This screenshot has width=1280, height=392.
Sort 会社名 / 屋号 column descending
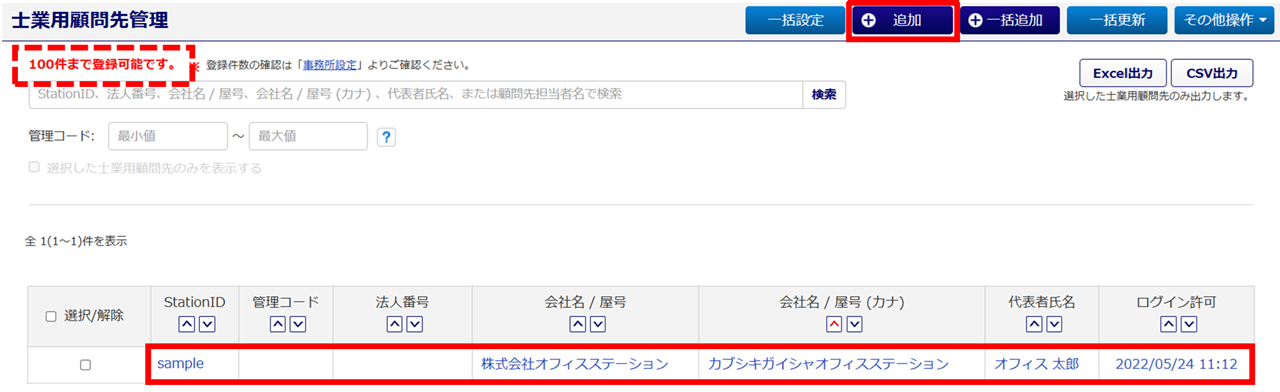click(x=598, y=324)
